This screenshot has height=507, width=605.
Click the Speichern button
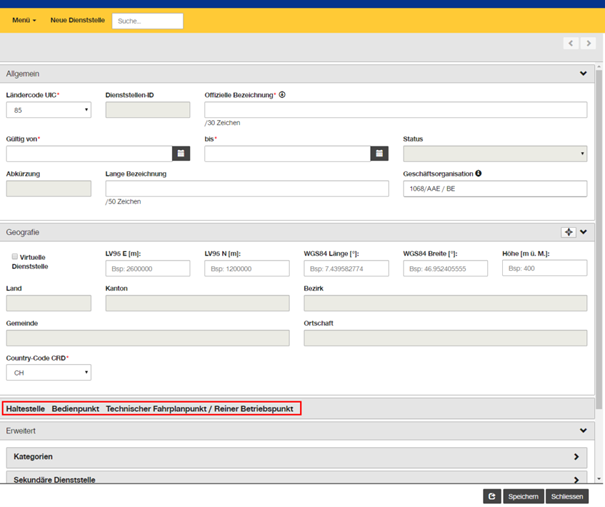(523, 496)
